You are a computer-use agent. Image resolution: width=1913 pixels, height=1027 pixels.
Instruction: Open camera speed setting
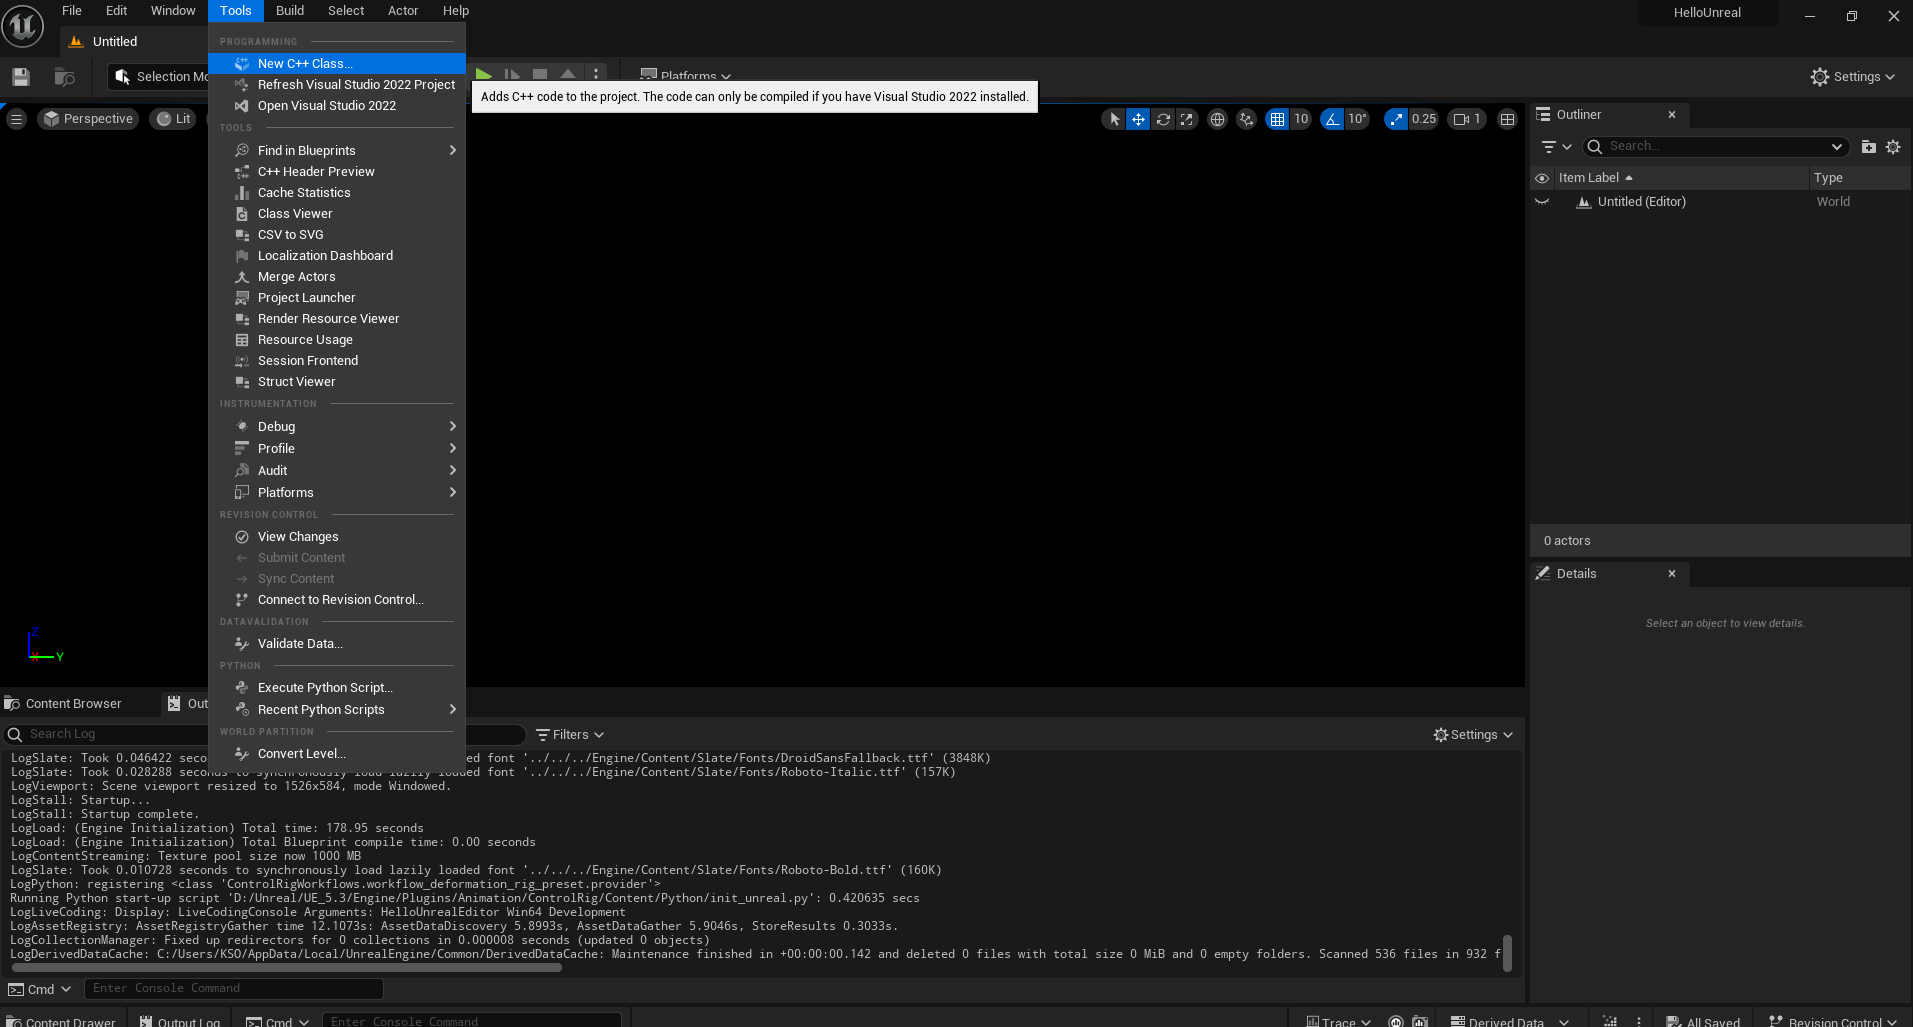(1467, 119)
